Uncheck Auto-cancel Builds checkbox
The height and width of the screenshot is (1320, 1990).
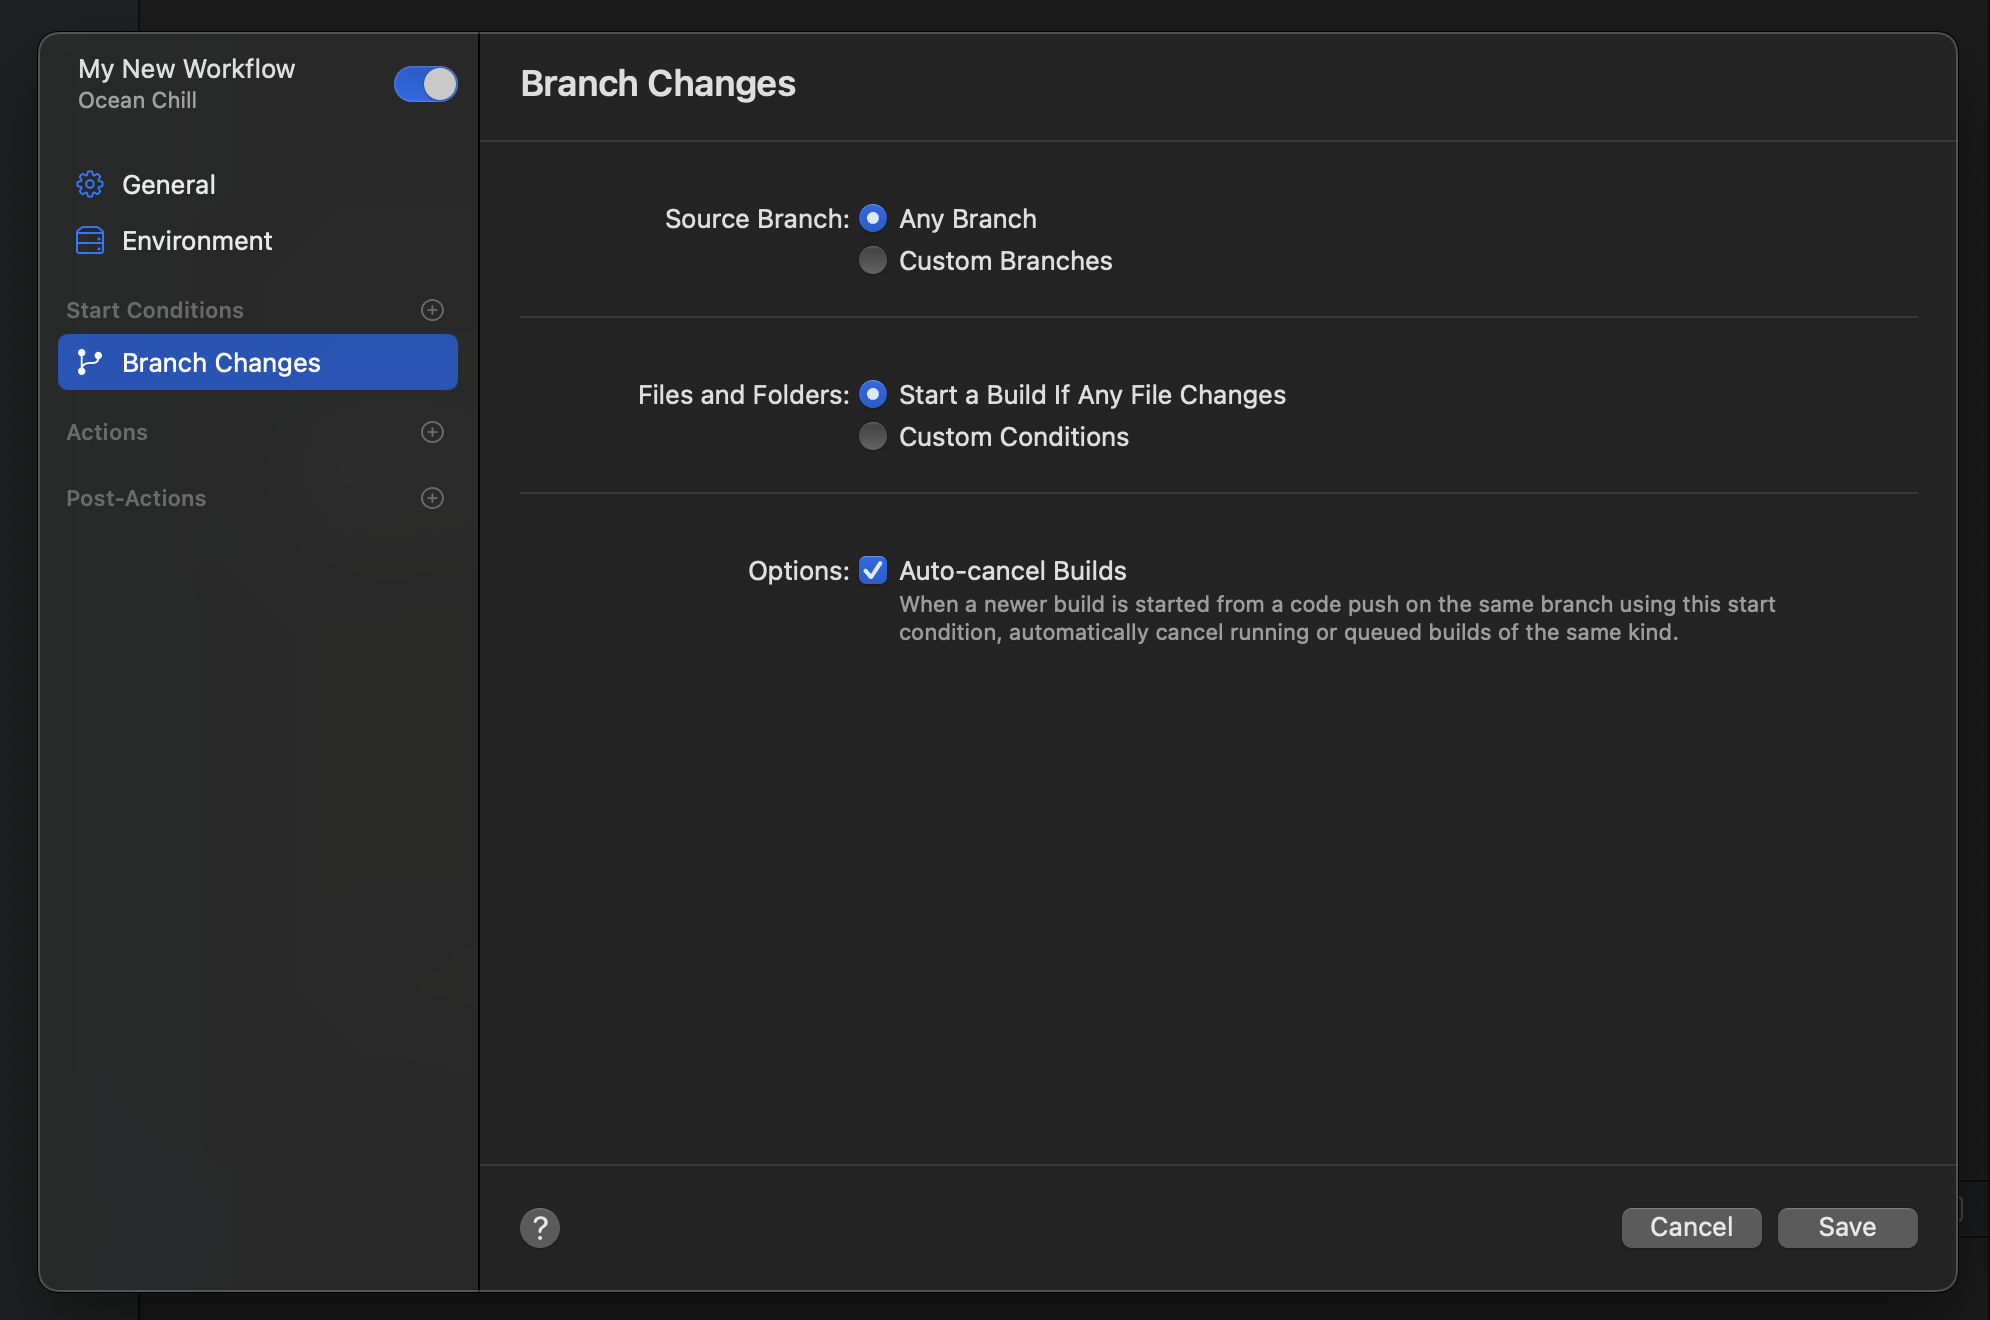[873, 570]
